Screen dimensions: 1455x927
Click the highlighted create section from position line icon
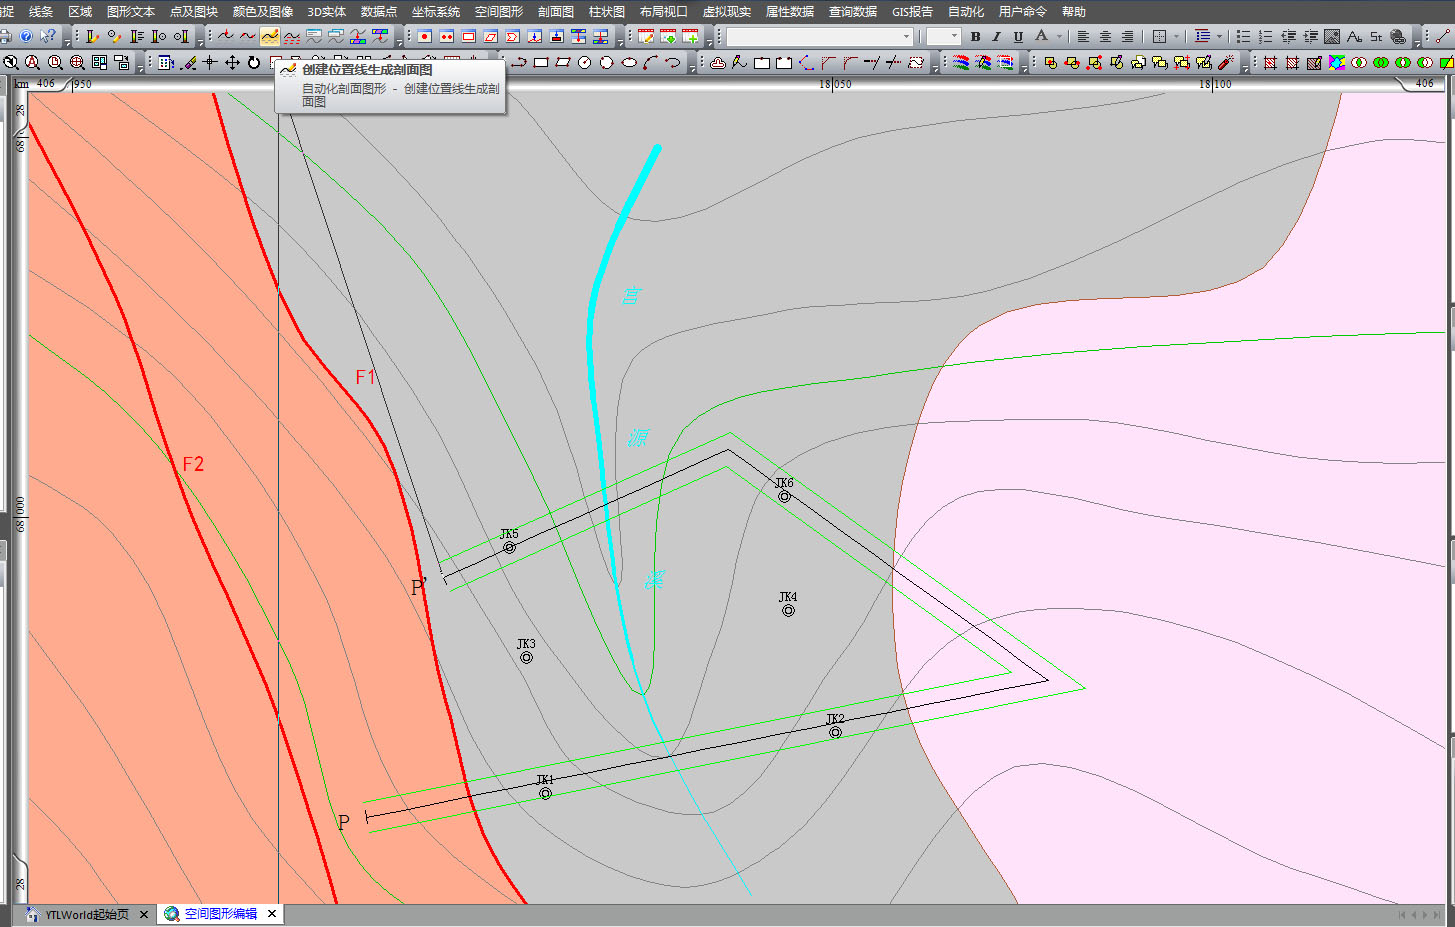coord(270,36)
